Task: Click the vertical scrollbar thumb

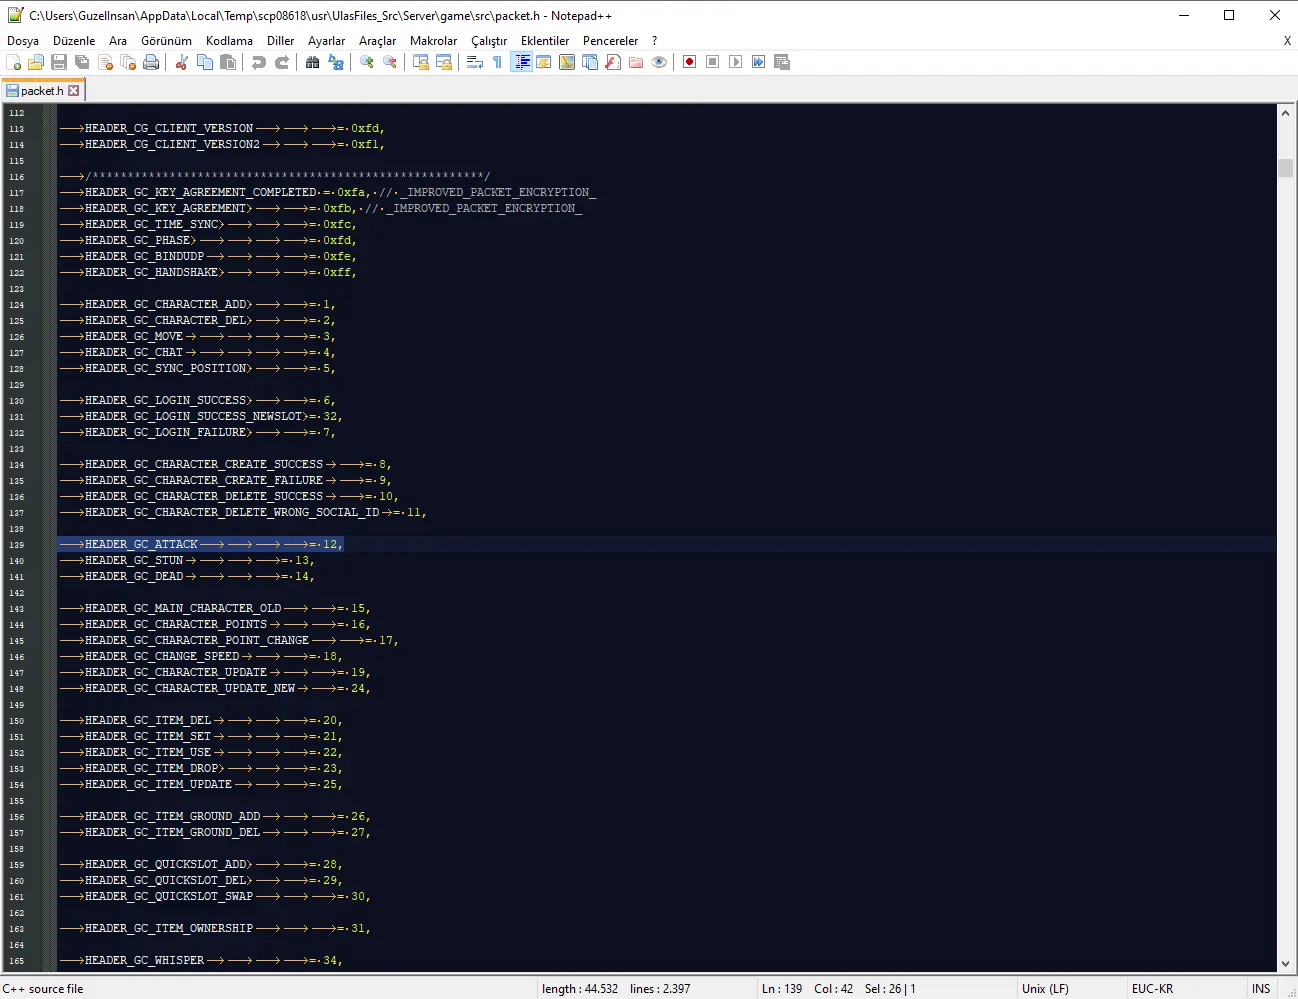Action: point(1285,168)
